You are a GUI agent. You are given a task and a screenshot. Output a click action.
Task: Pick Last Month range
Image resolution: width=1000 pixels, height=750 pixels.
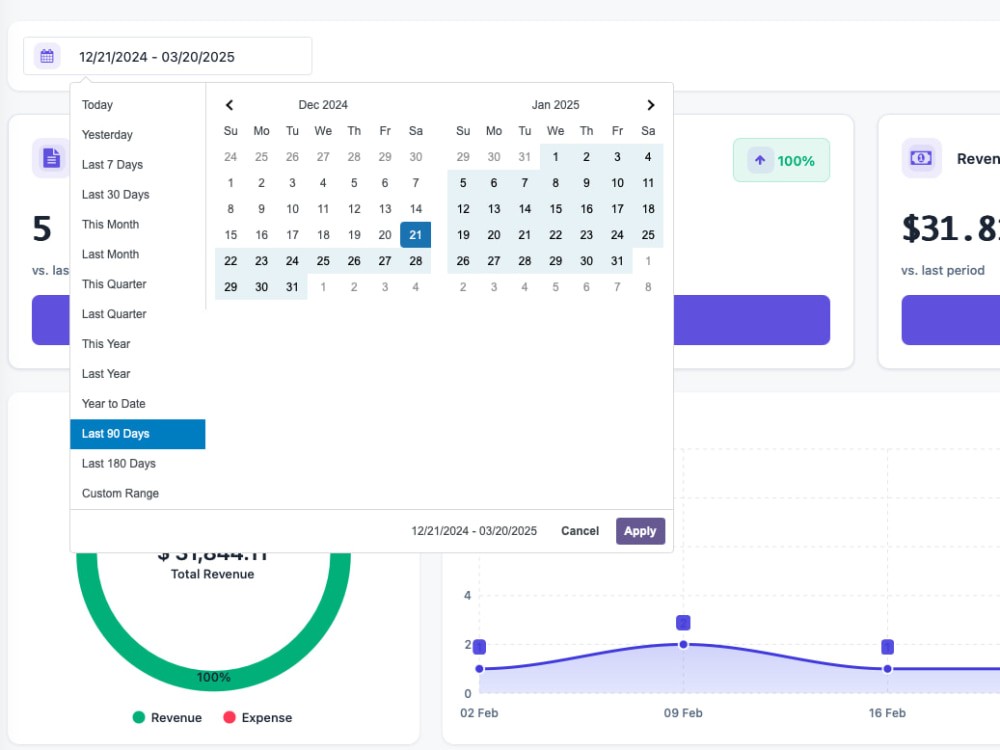[138, 254]
